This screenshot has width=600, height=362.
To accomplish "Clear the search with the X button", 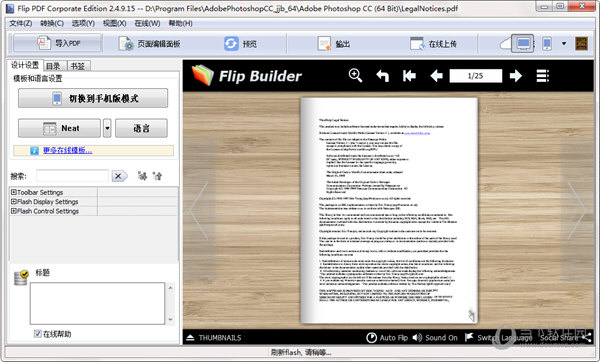I will point(119,176).
